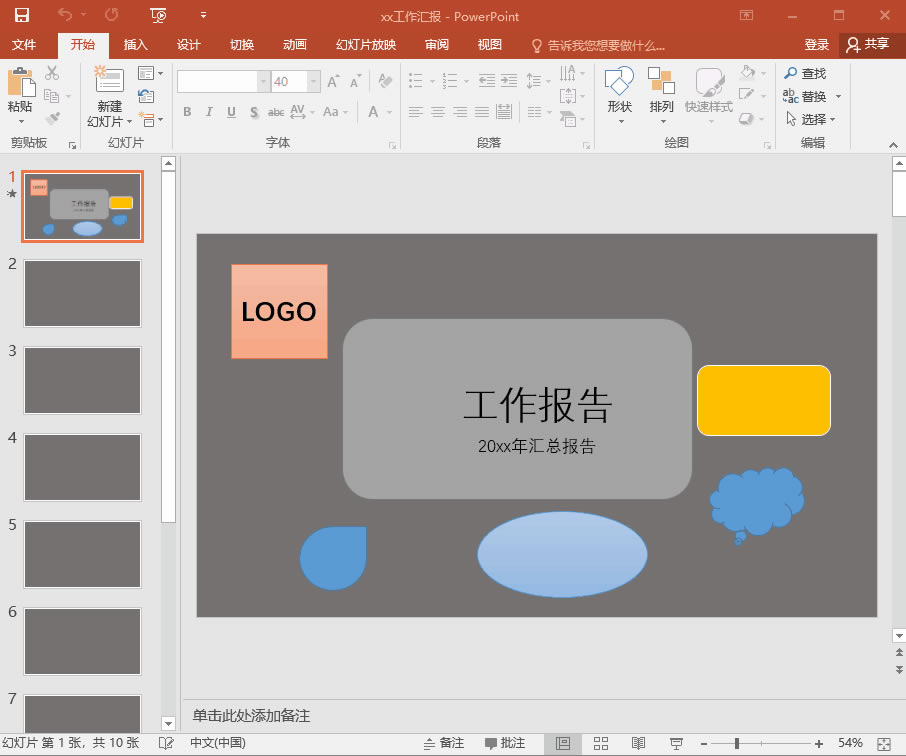Click the Paste clipboard icon

click(20, 83)
